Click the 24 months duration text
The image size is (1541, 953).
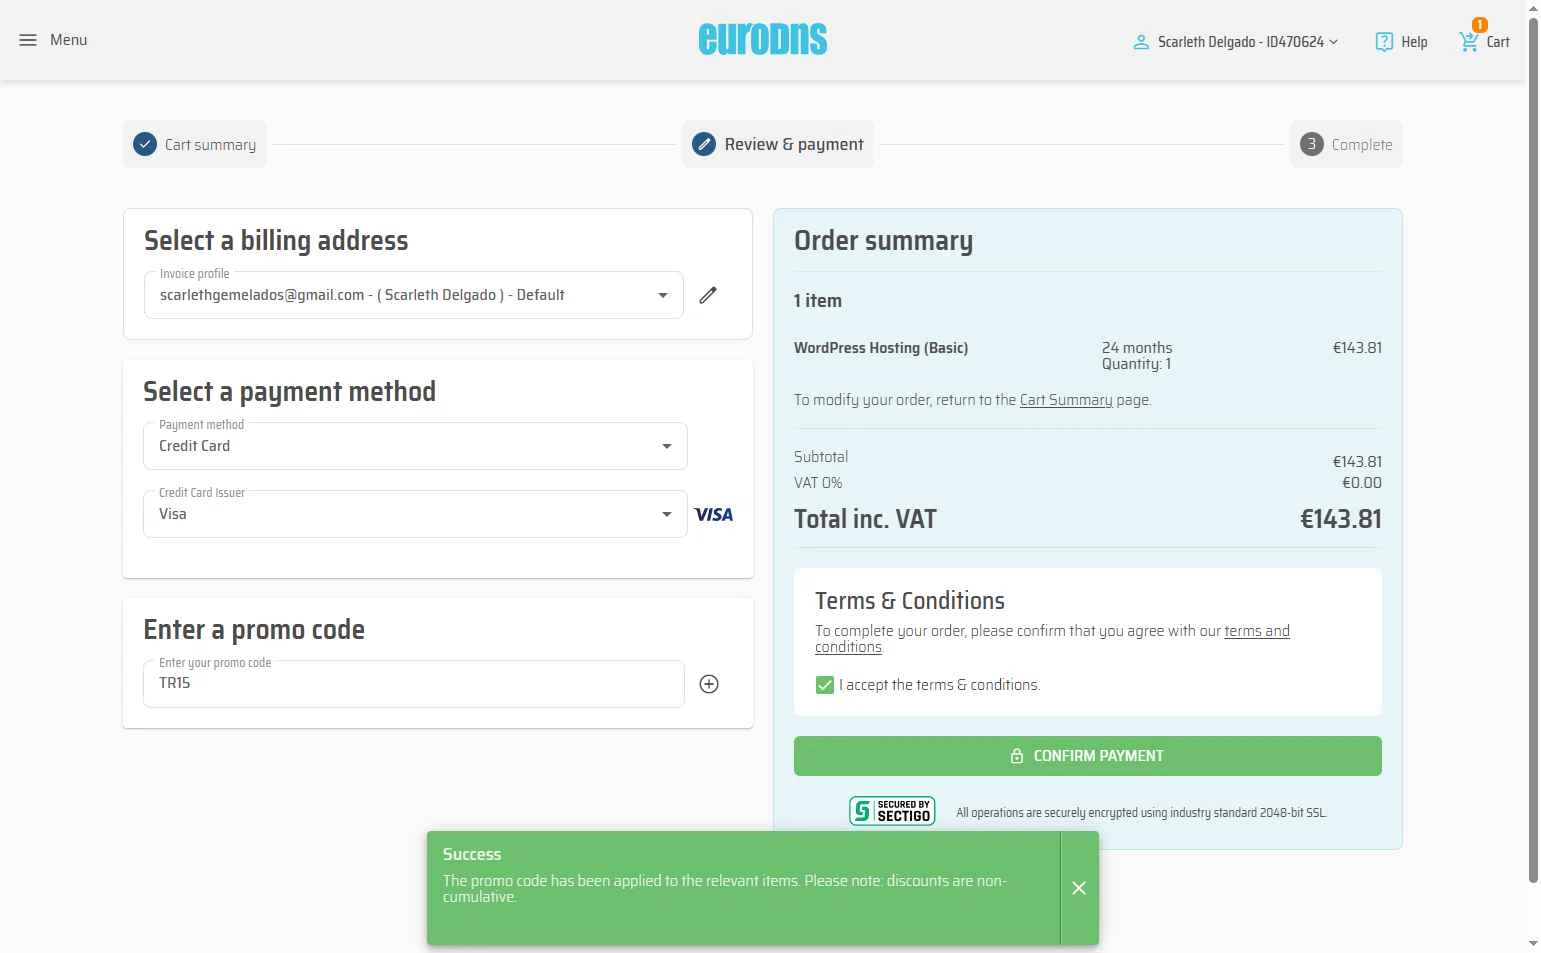(1137, 348)
